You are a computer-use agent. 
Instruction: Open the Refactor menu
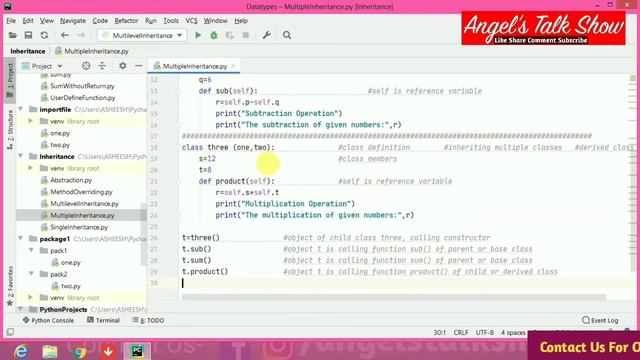[x=126, y=21]
